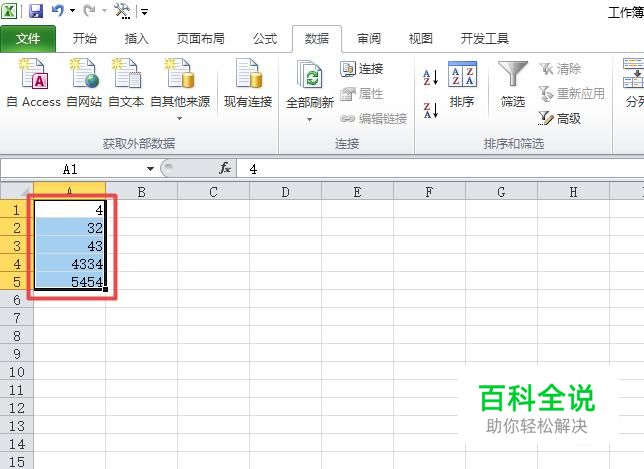The height and width of the screenshot is (469, 644).
Task: Click the grayed-out 属性 (Properties) button
Action: [x=362, y=94]
